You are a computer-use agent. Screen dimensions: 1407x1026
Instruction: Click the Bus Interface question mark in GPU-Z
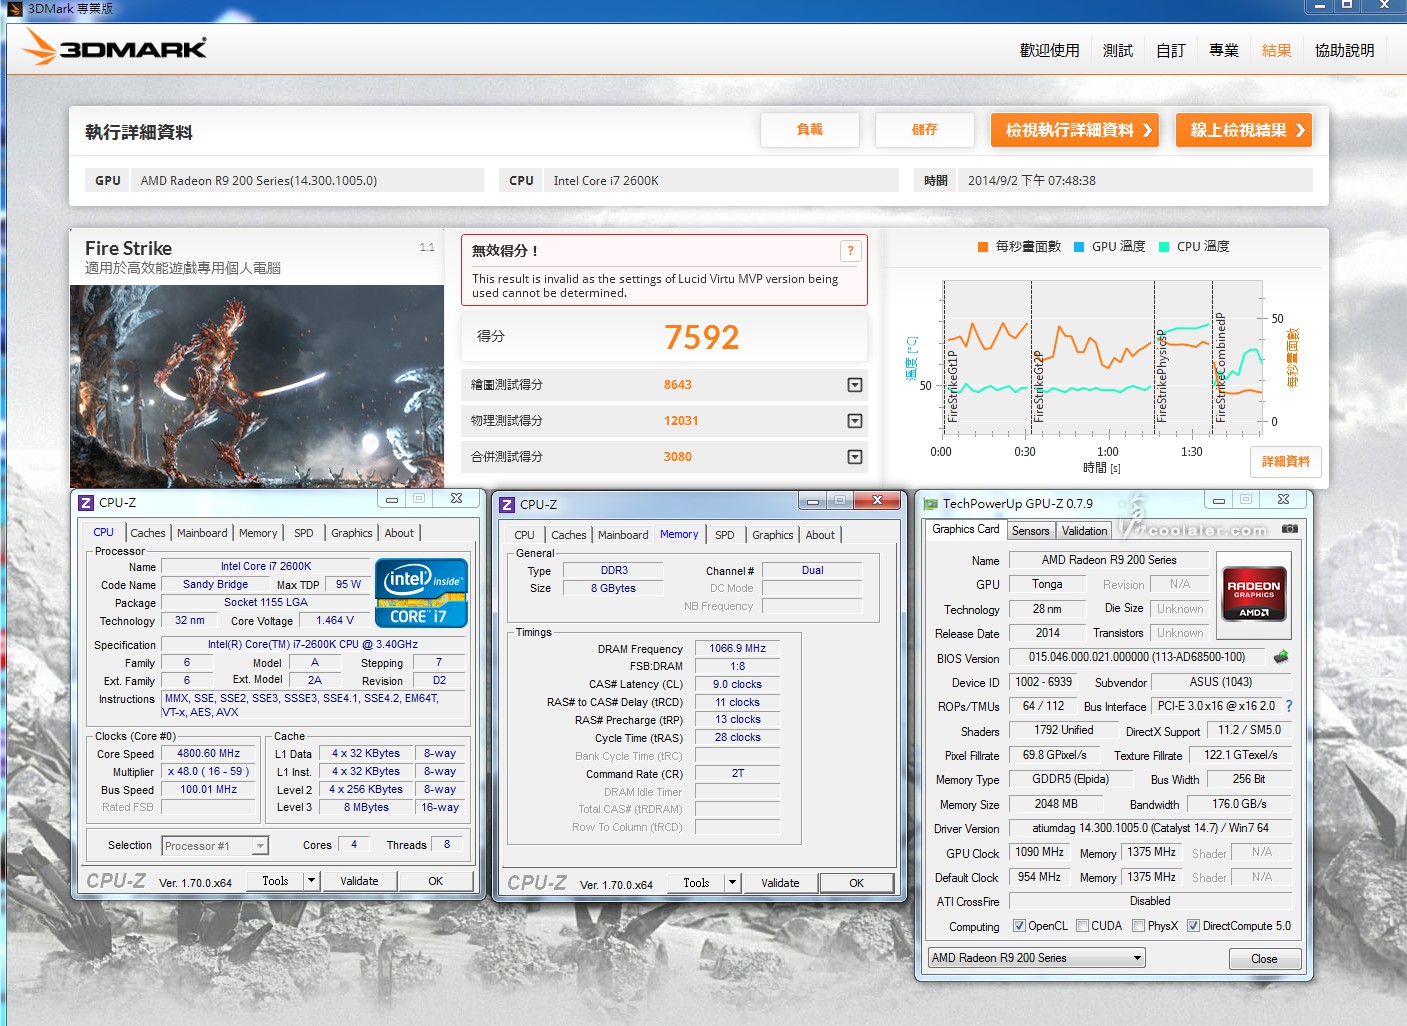1289,706
